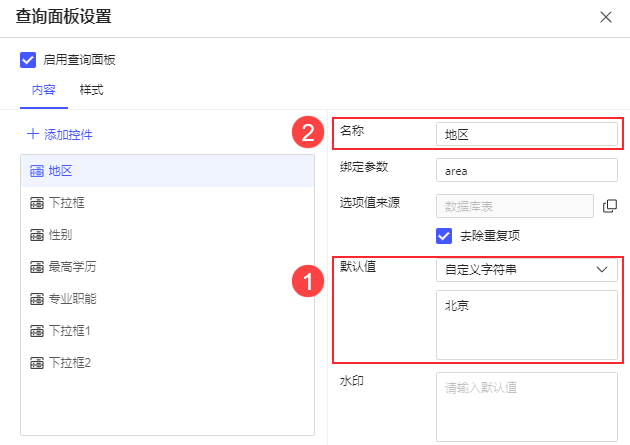Close the 查询面板设置 dialog
Screen dimensions: 630x445
click(605, 17)
